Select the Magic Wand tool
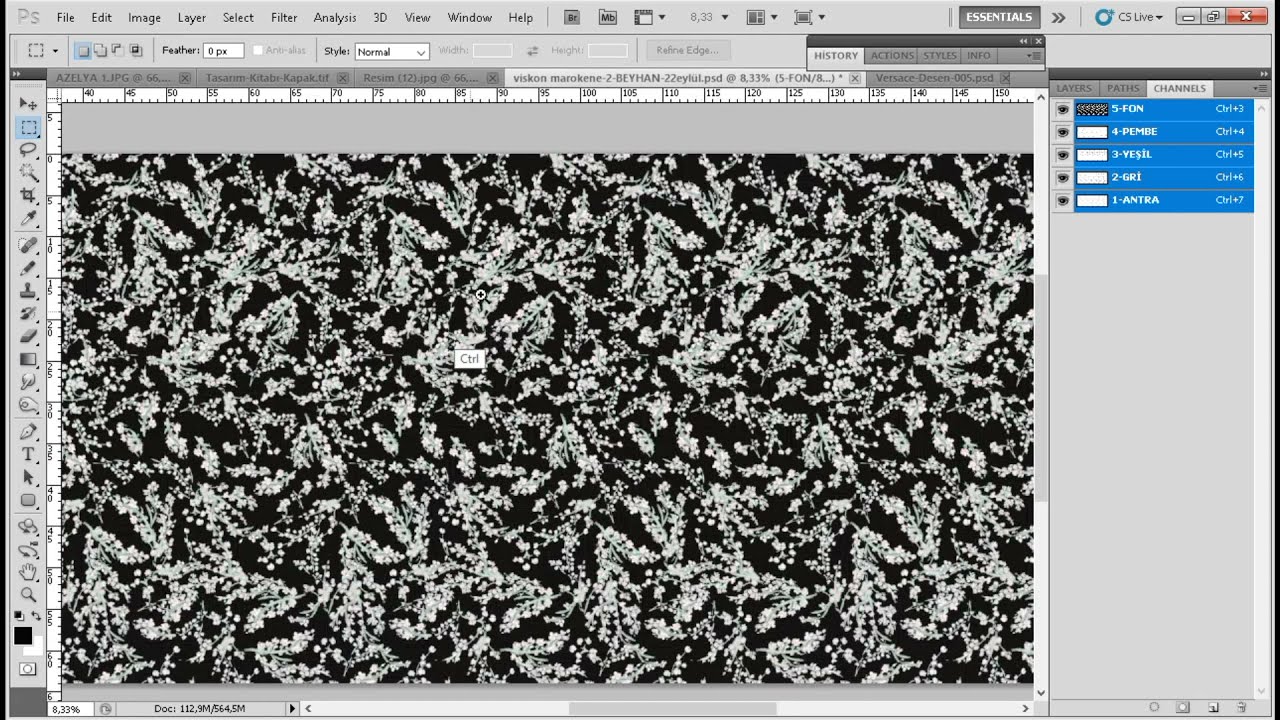 pos(28,173)
